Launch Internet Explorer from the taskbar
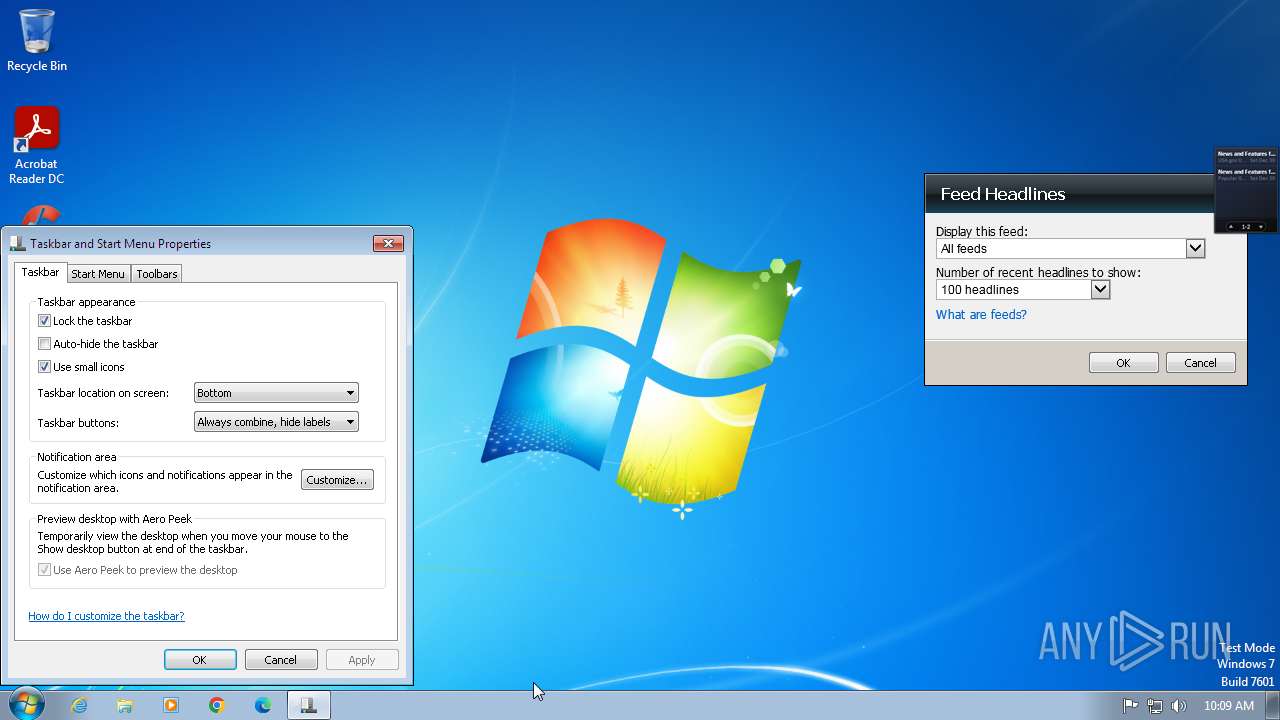This screenshot has width=1280, height=720. (79, 705)
